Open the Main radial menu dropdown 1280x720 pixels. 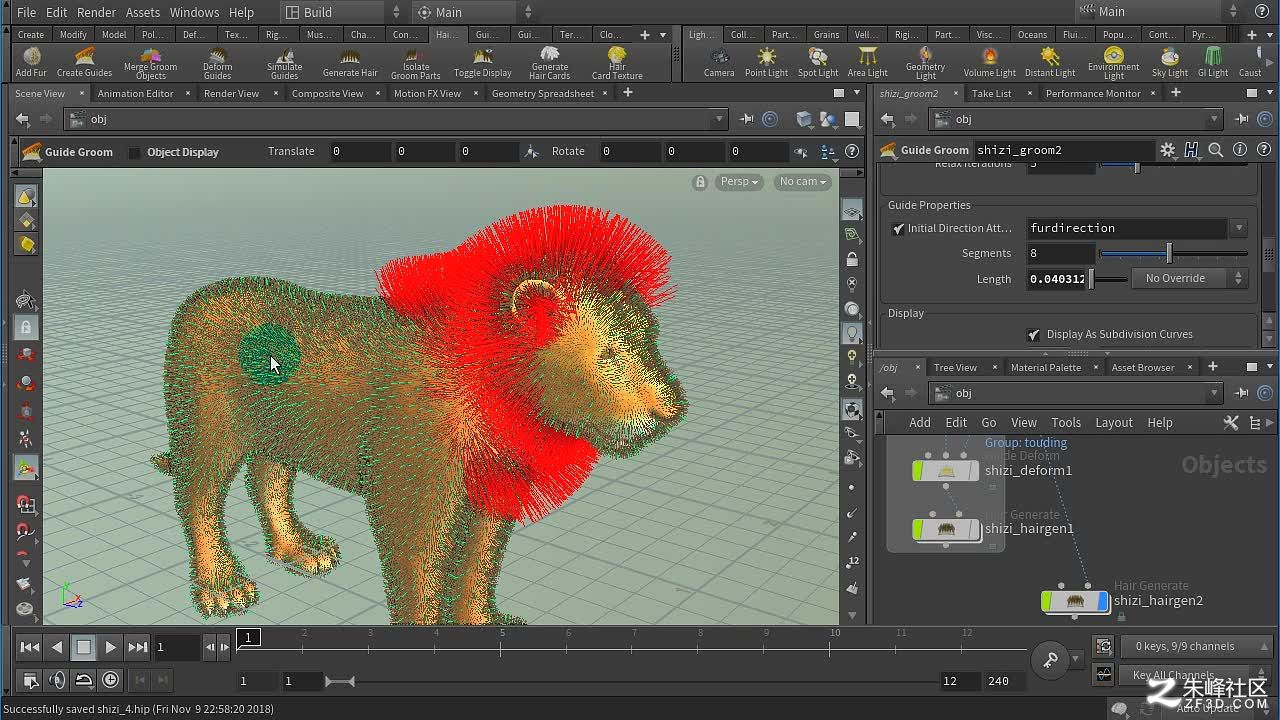[x=475, y=12]
